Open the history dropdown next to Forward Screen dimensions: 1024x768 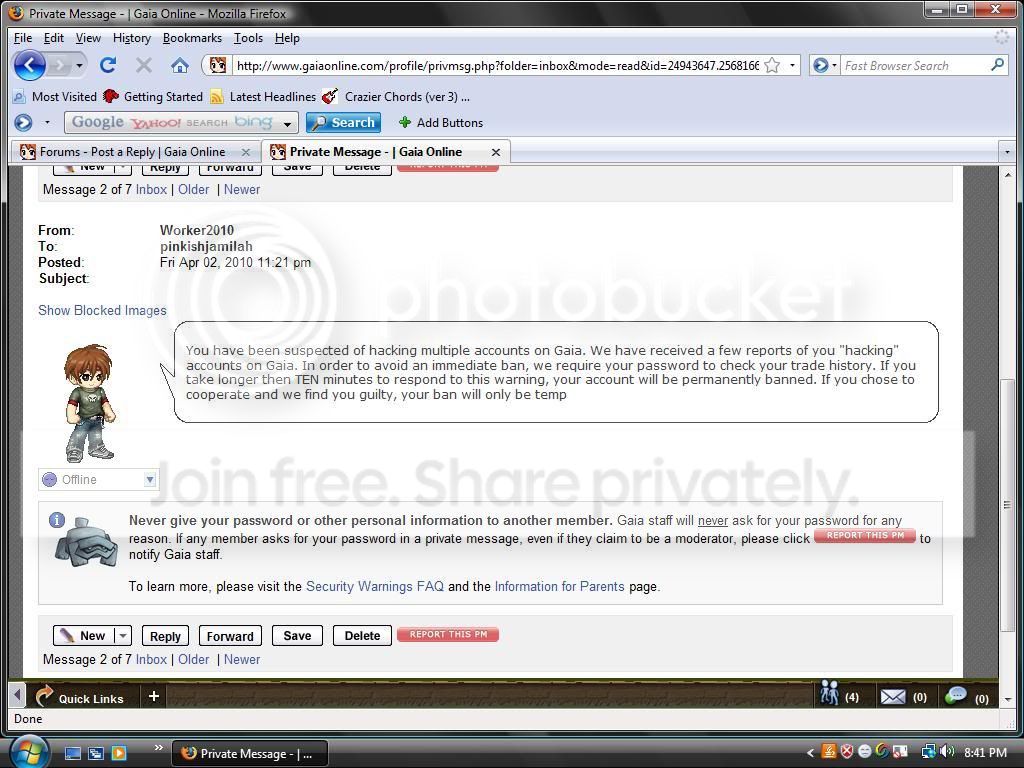pos(79,65)
